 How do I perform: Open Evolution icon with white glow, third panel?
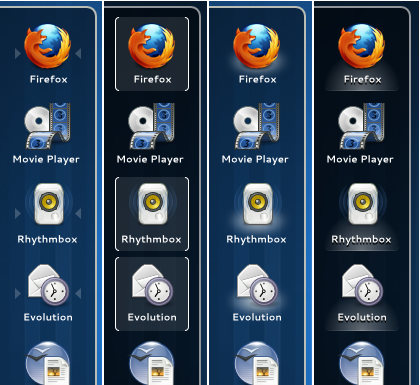tap(257, 285)
